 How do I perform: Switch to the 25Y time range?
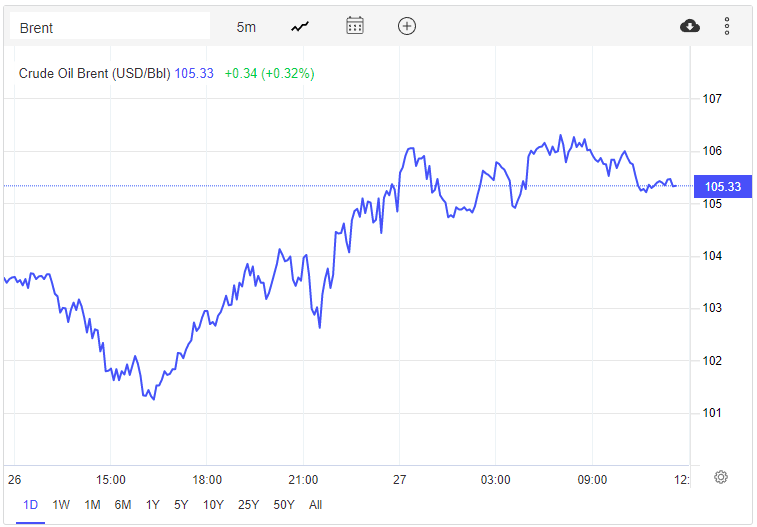pyautogui.click(x=248, y=505)
